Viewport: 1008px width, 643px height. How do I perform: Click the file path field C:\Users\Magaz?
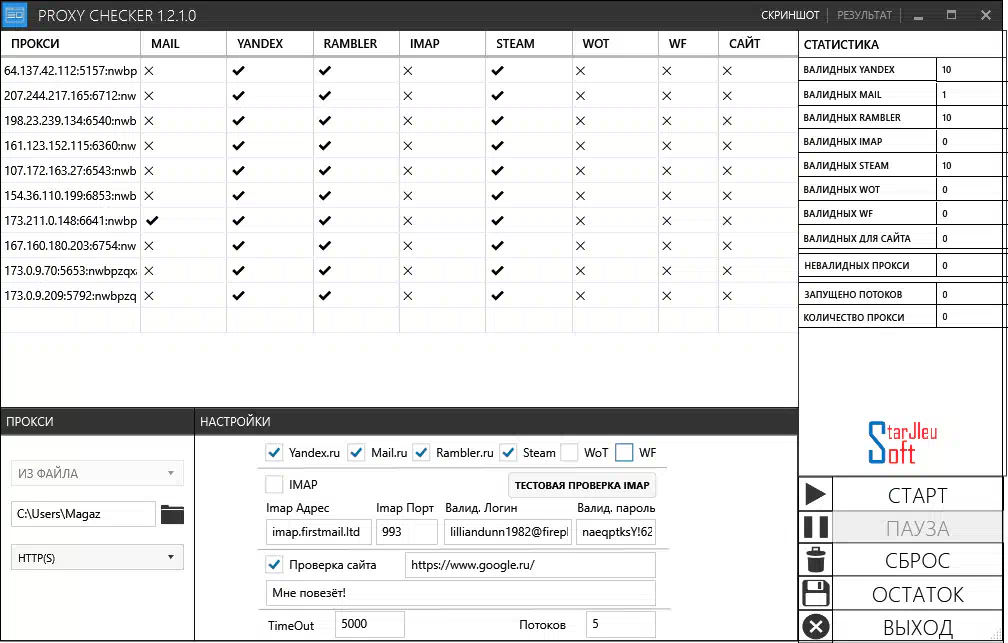click(x=84, y=514)
